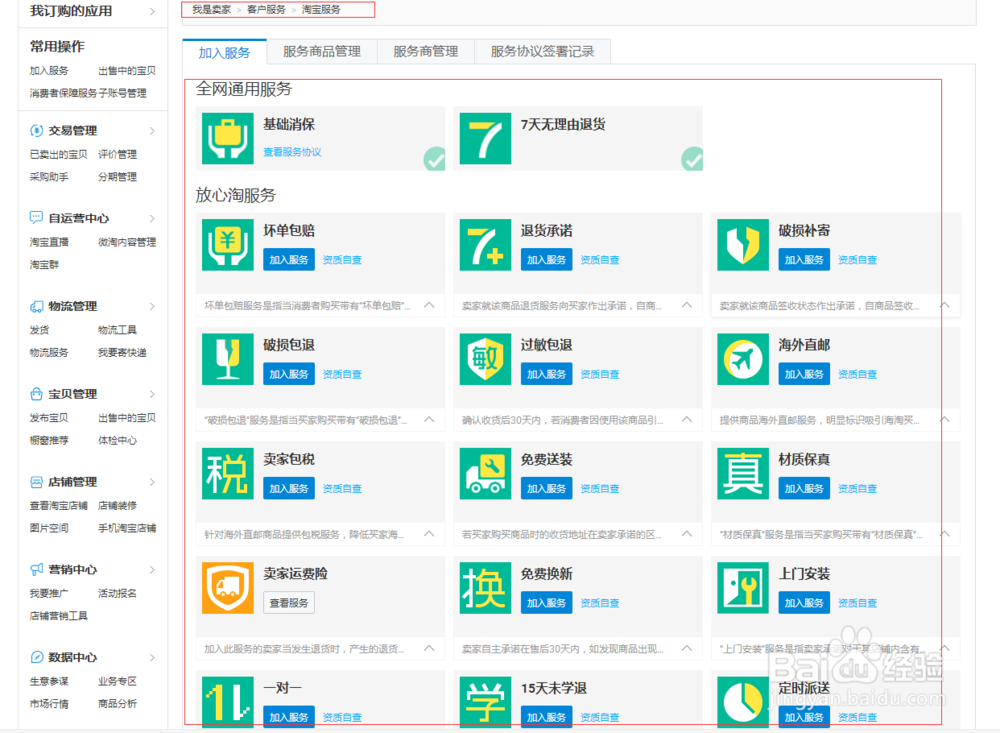Screen dimensions: 1000x733
Task: Click the 基础消保 joined checkmark
Action: 435,159
